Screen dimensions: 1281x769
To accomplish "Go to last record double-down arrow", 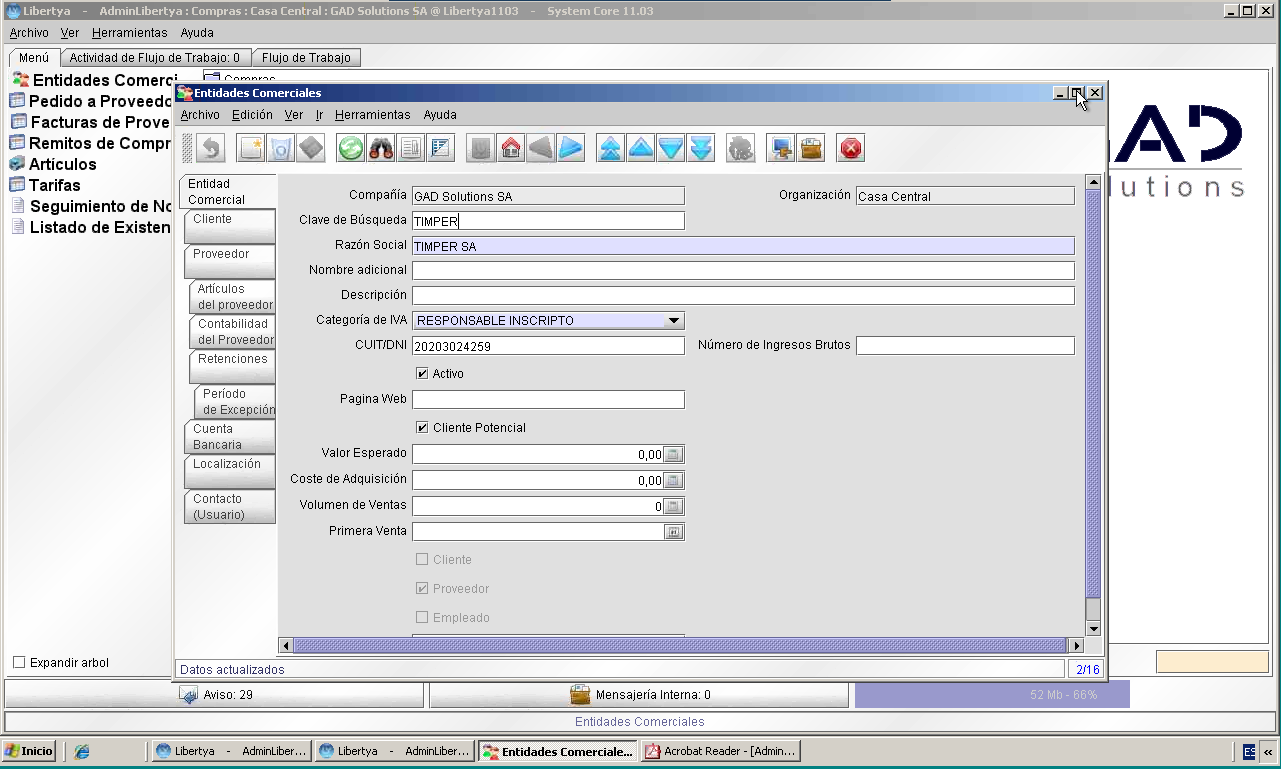I will (x=701, y=148).
